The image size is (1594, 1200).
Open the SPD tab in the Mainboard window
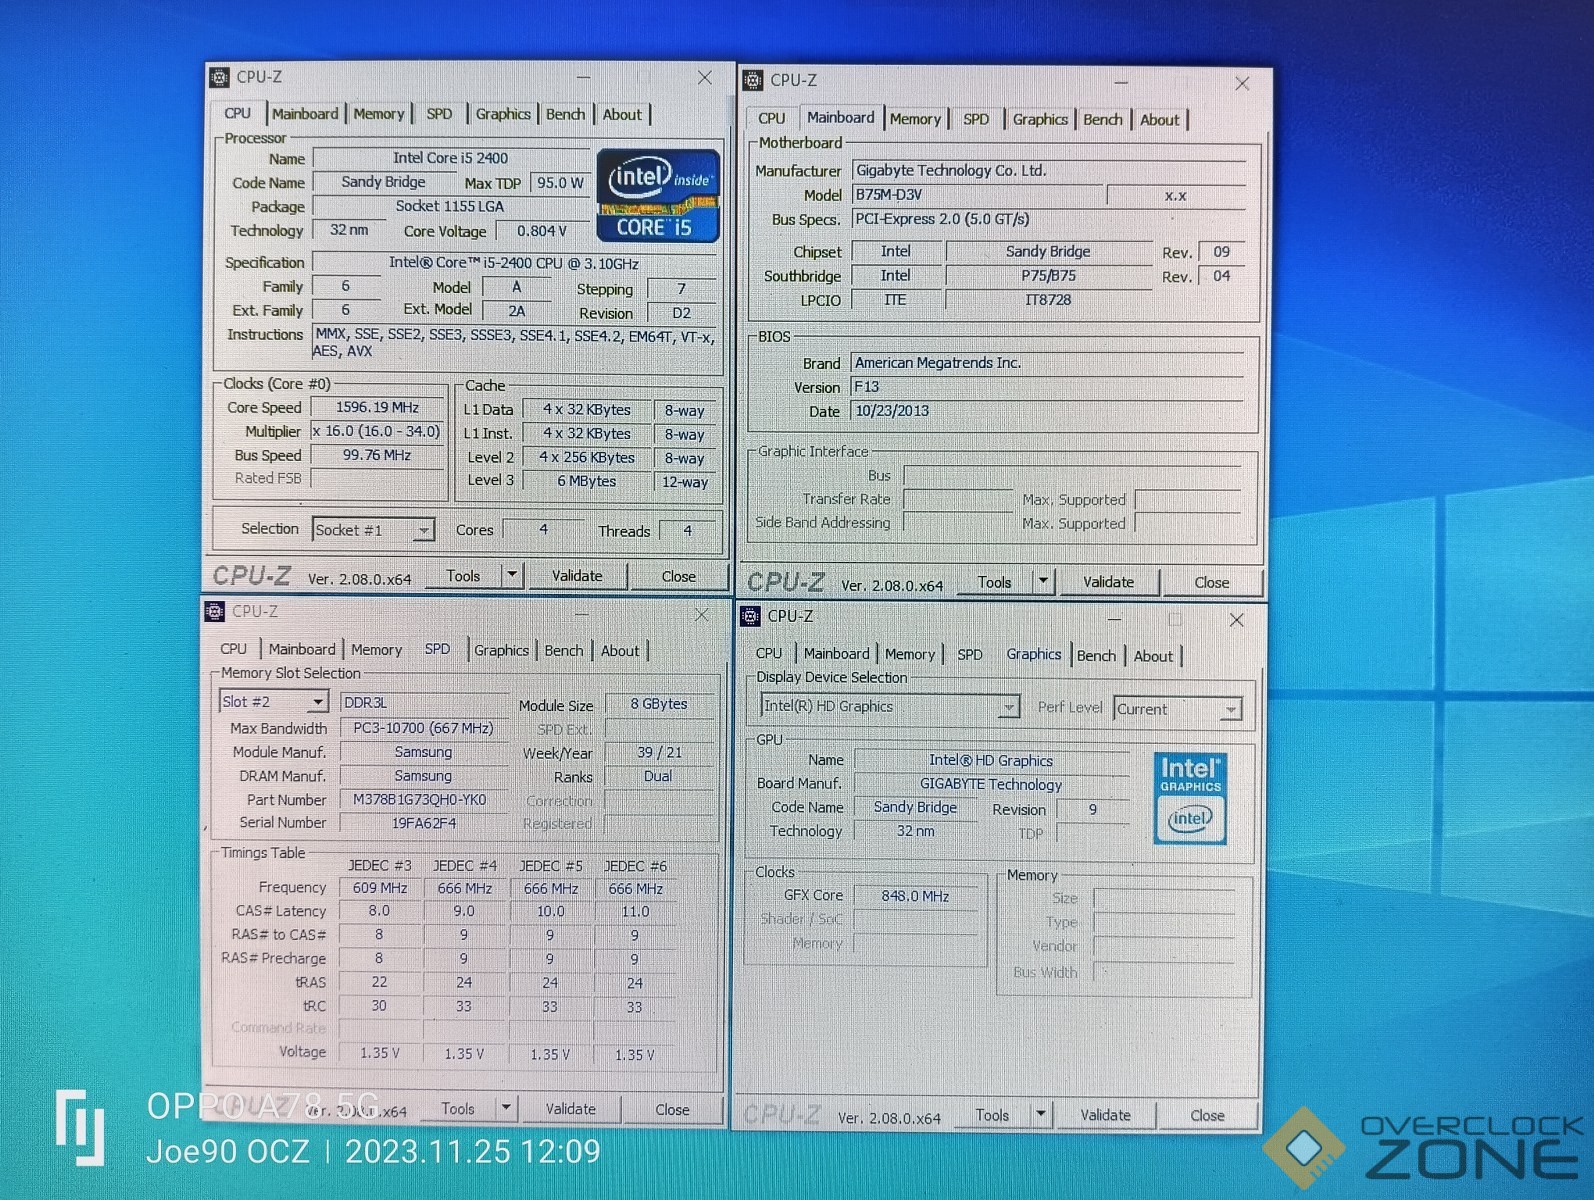coord(976,119)
